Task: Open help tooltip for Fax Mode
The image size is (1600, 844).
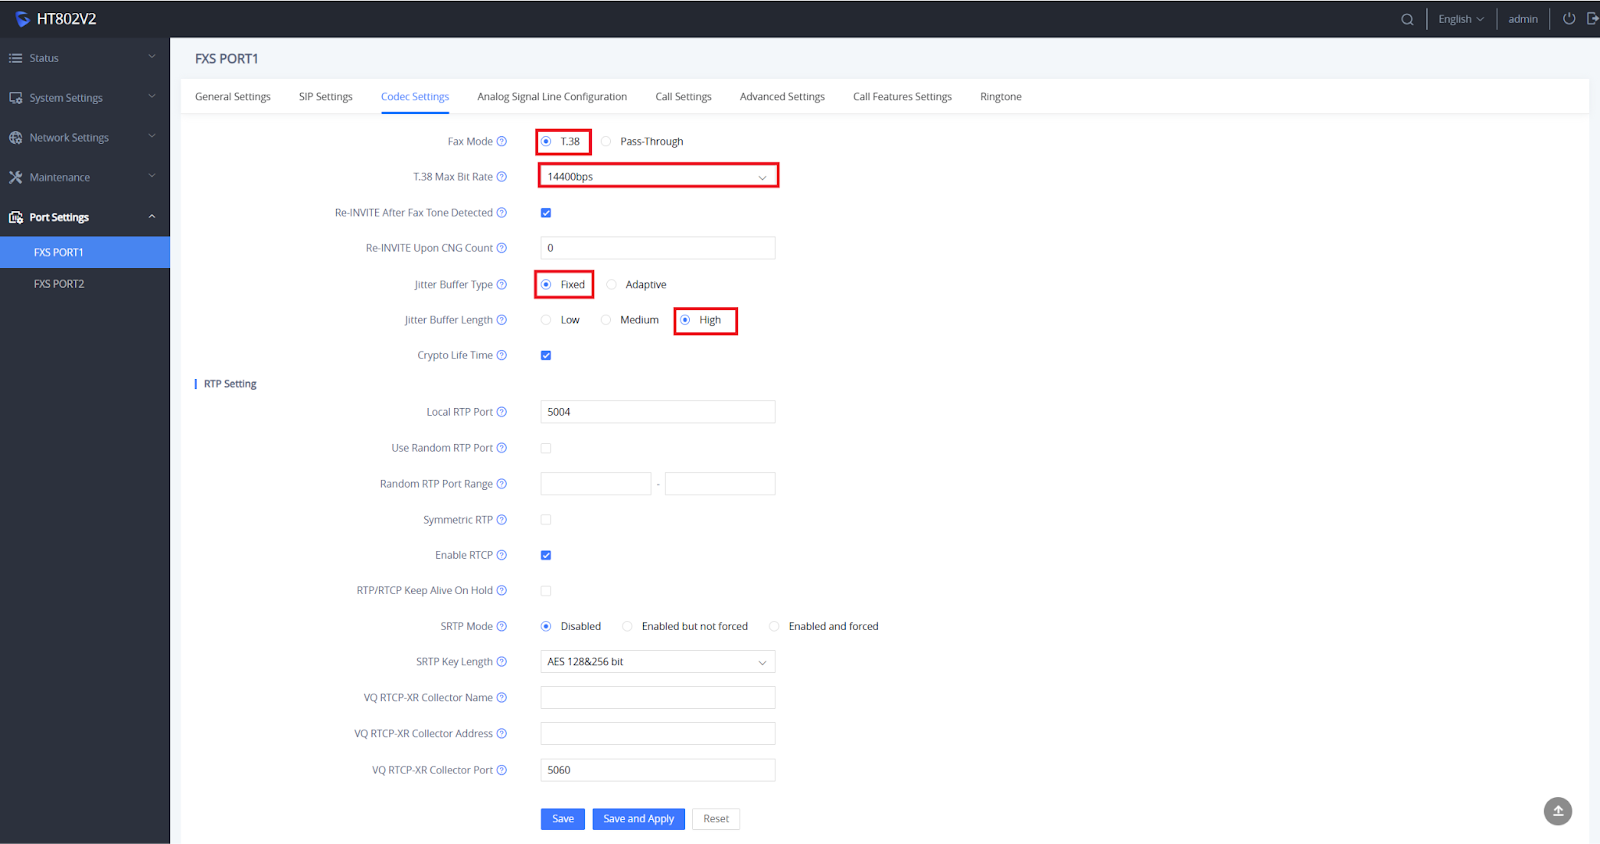Action: point(502,141)
